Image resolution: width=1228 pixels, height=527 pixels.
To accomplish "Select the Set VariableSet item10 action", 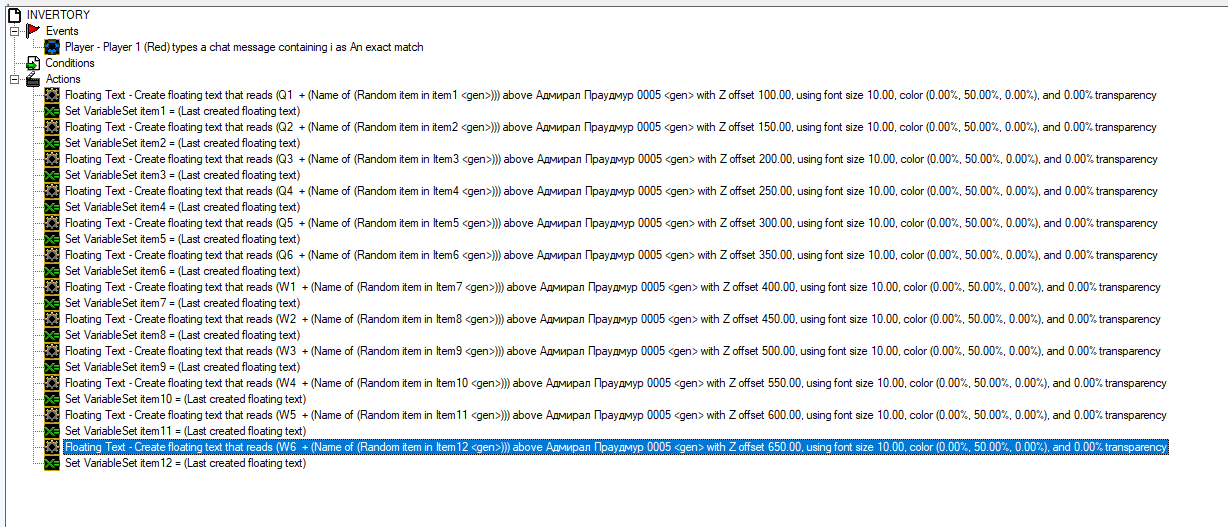I will (185, 399).
